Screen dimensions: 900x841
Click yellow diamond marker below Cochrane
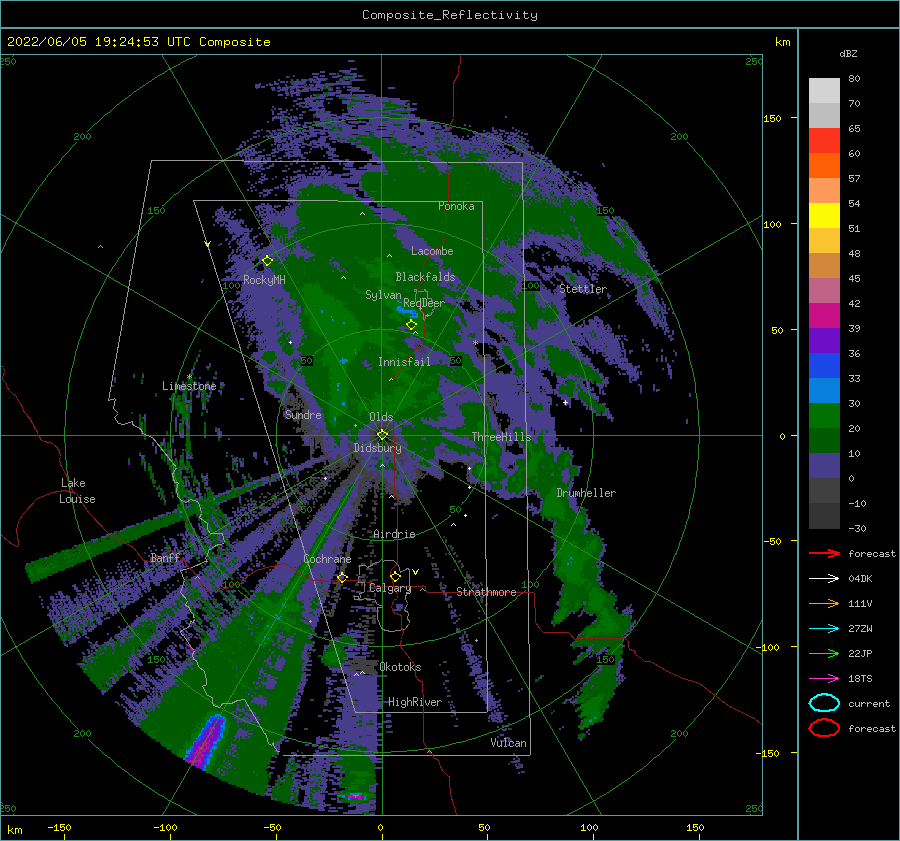coord(343,577)
